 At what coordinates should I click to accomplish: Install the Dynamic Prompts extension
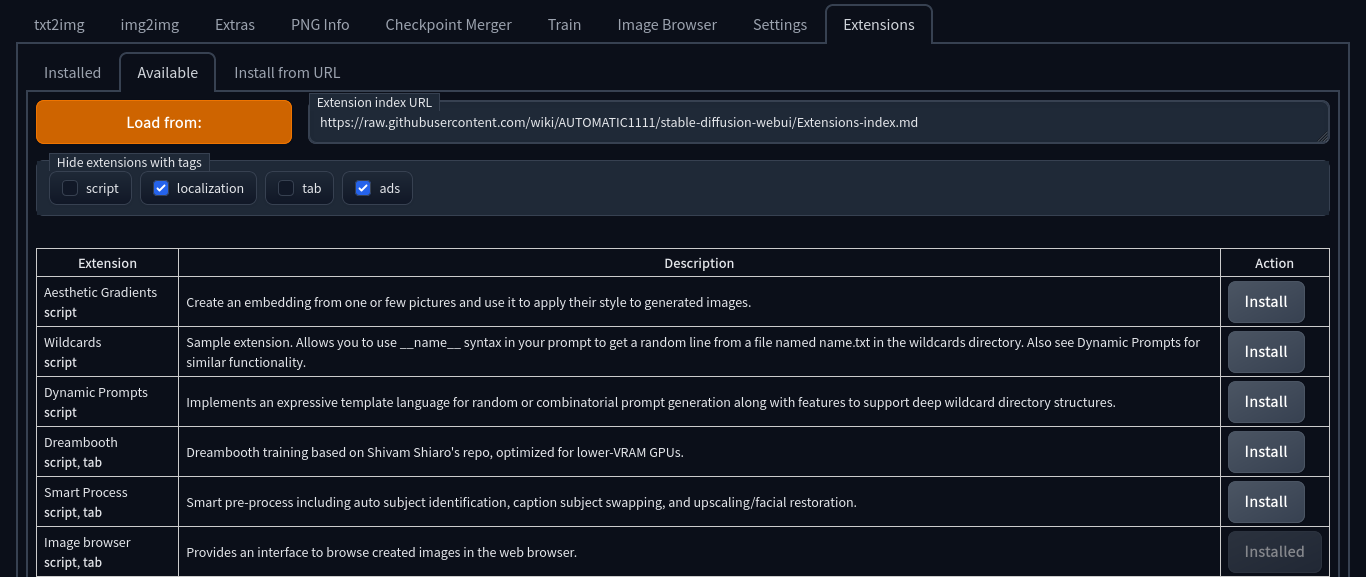click(x=1266, y=402)
